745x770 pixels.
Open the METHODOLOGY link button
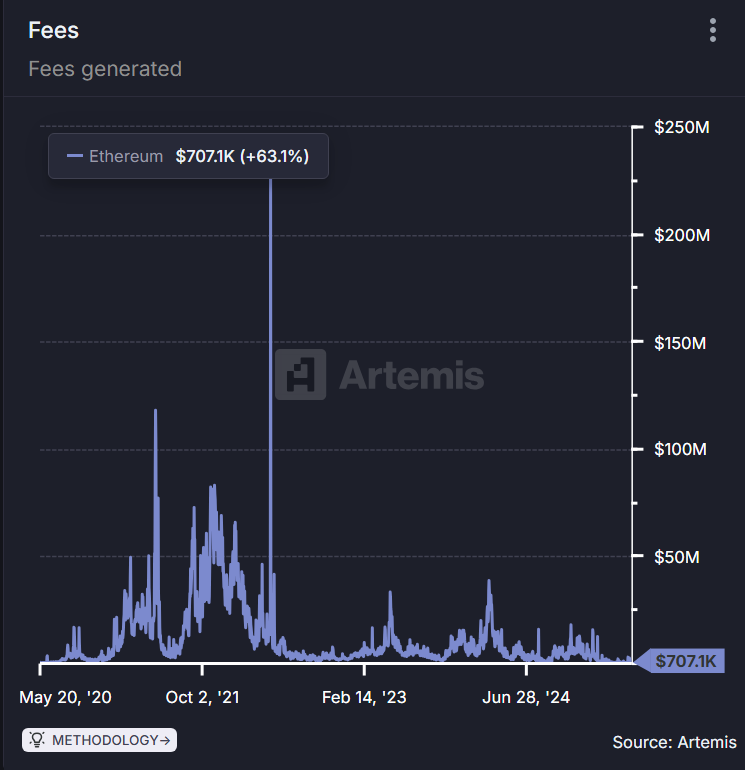(x=100, y=740)
